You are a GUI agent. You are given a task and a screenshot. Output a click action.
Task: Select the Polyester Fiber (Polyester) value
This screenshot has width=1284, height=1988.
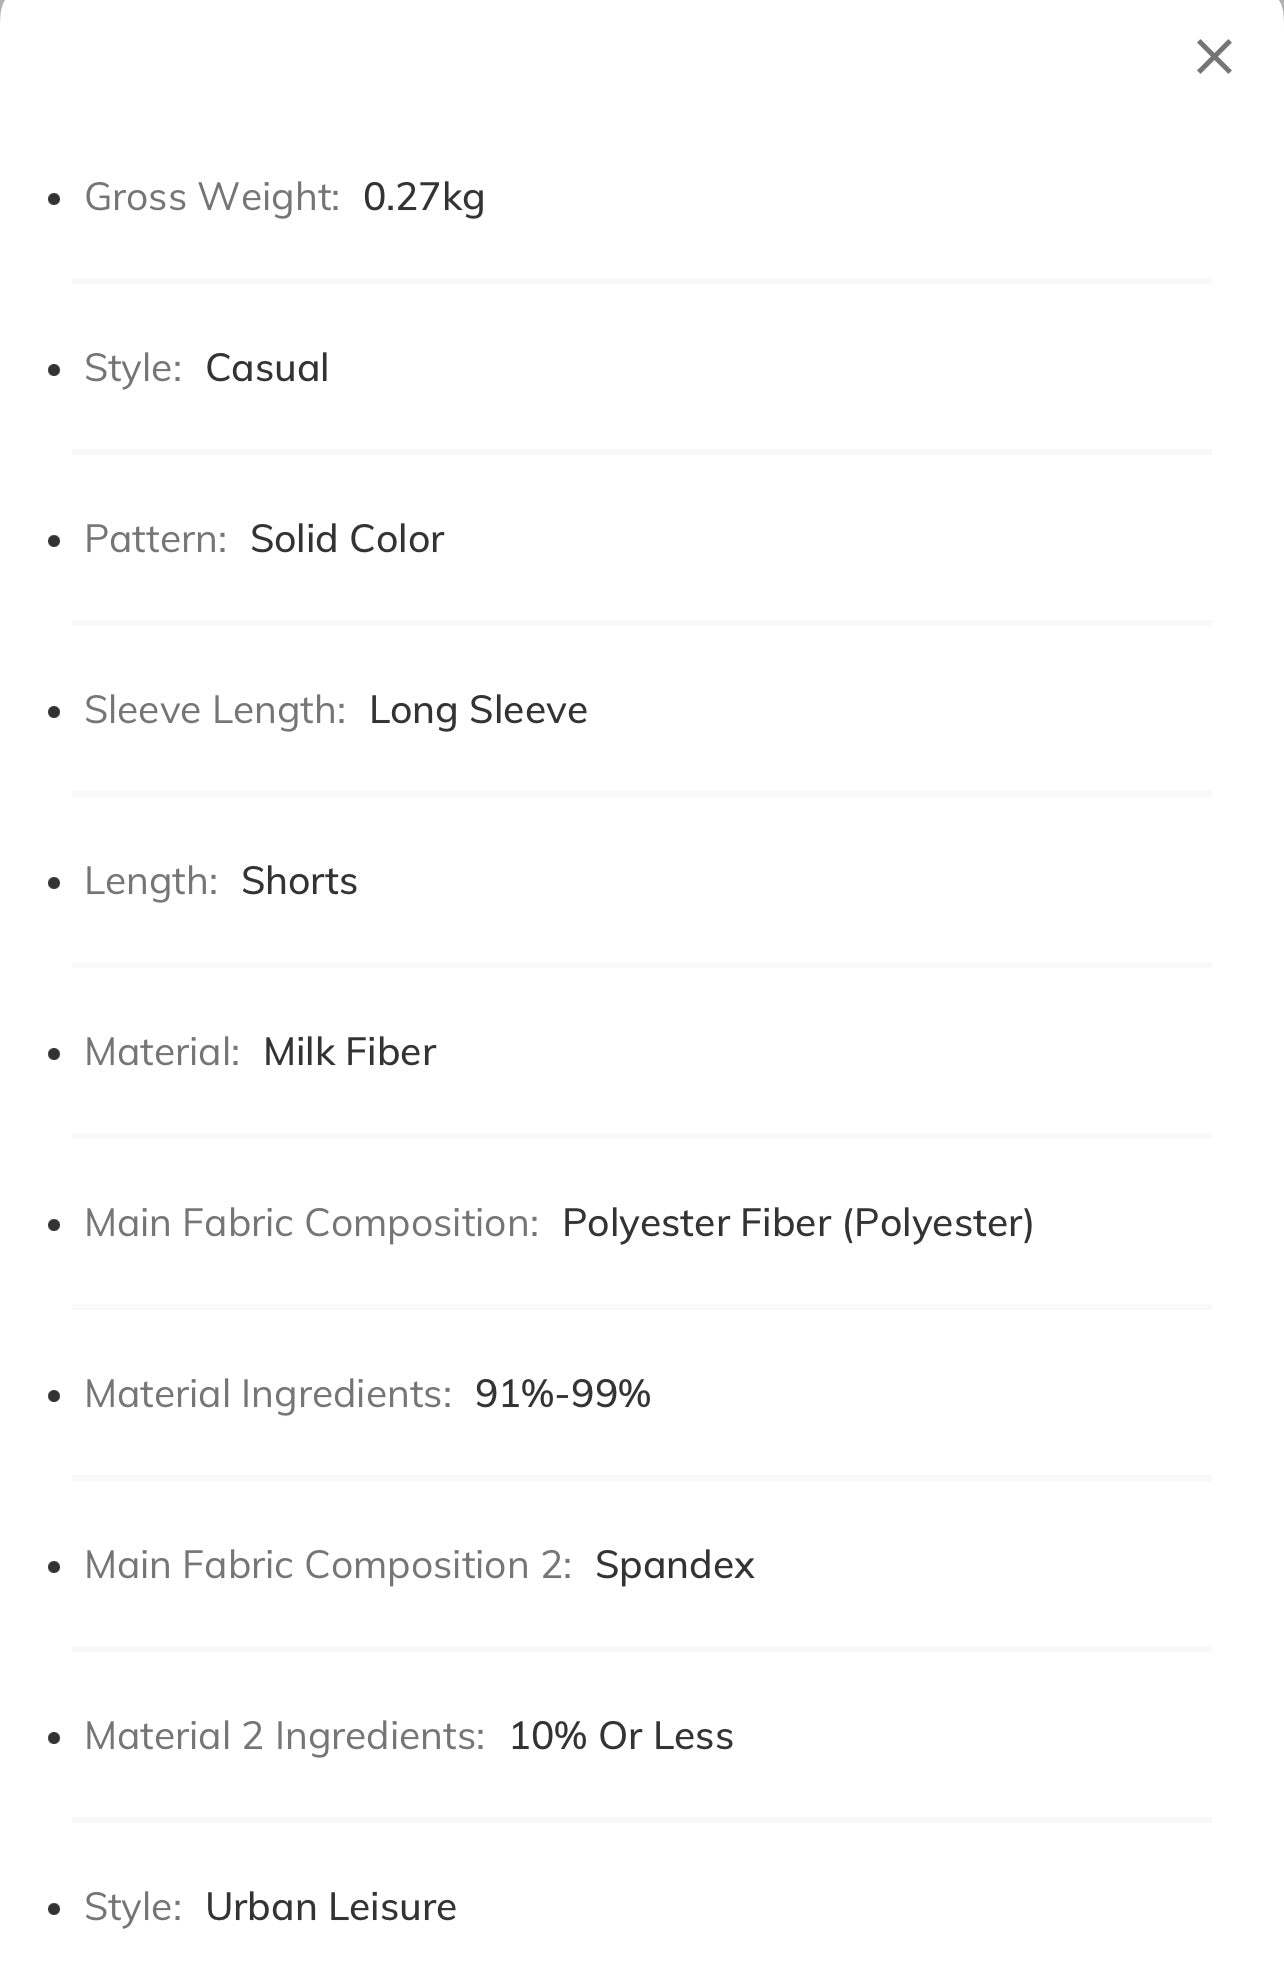click(x=798, y=1223)
